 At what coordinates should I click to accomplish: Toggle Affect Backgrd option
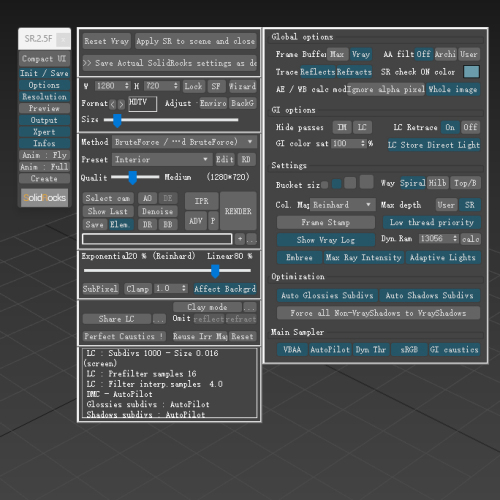tap(225, 289)
